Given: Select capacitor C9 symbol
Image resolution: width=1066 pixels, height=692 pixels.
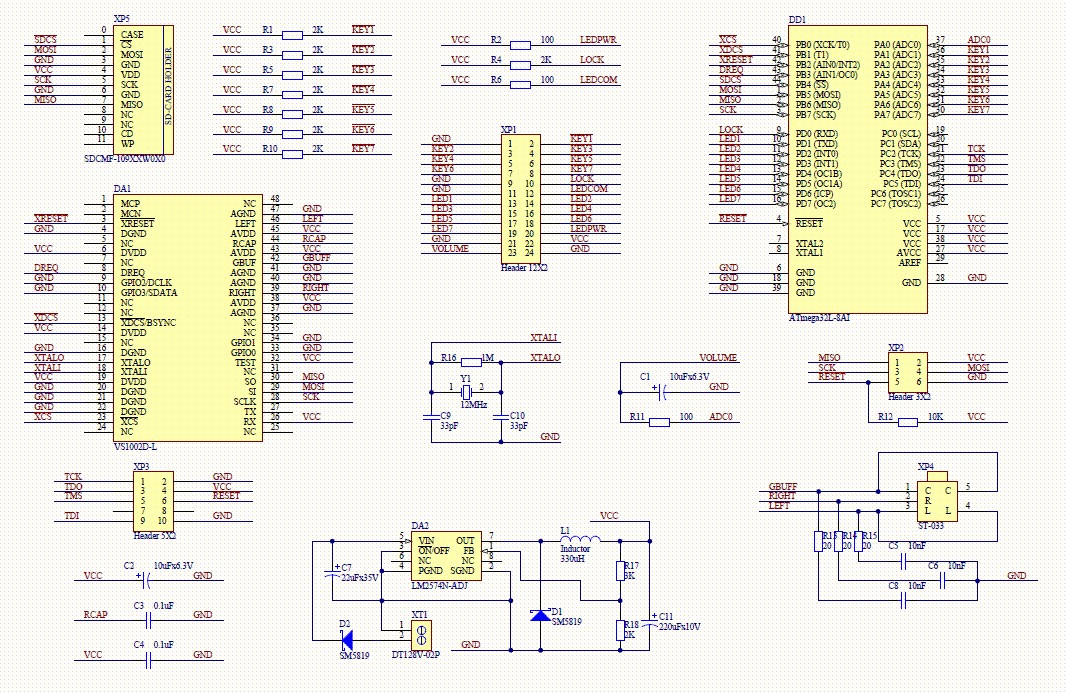Looking at the screenshot, I should pyautogui.click(x=431, y=415).
